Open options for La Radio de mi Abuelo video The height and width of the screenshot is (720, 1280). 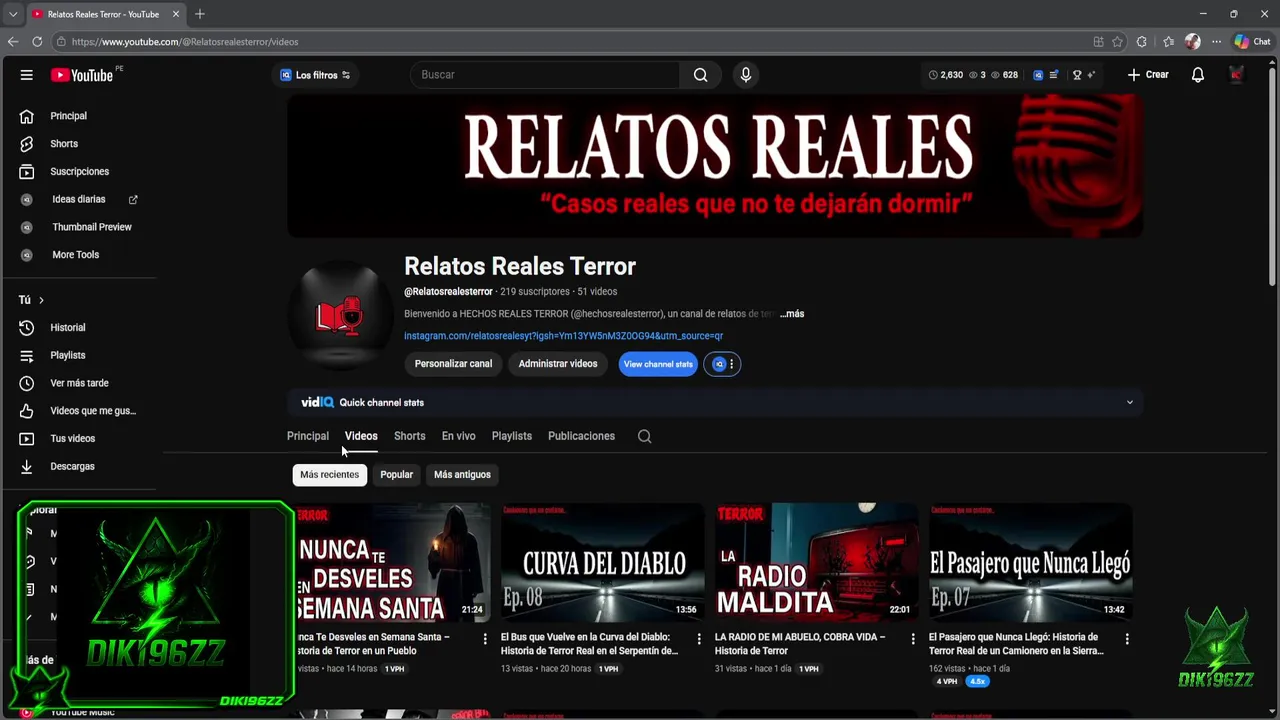click(x=913, y=638)
